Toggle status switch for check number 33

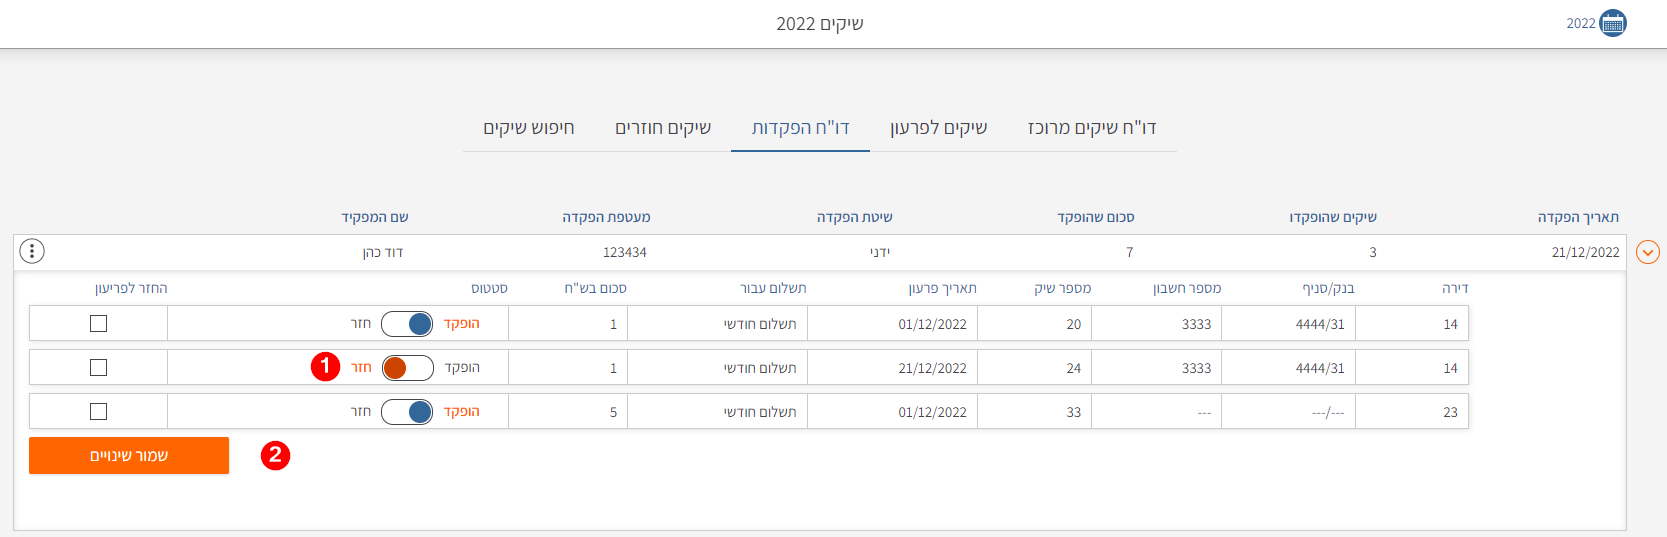coord(407,412)
